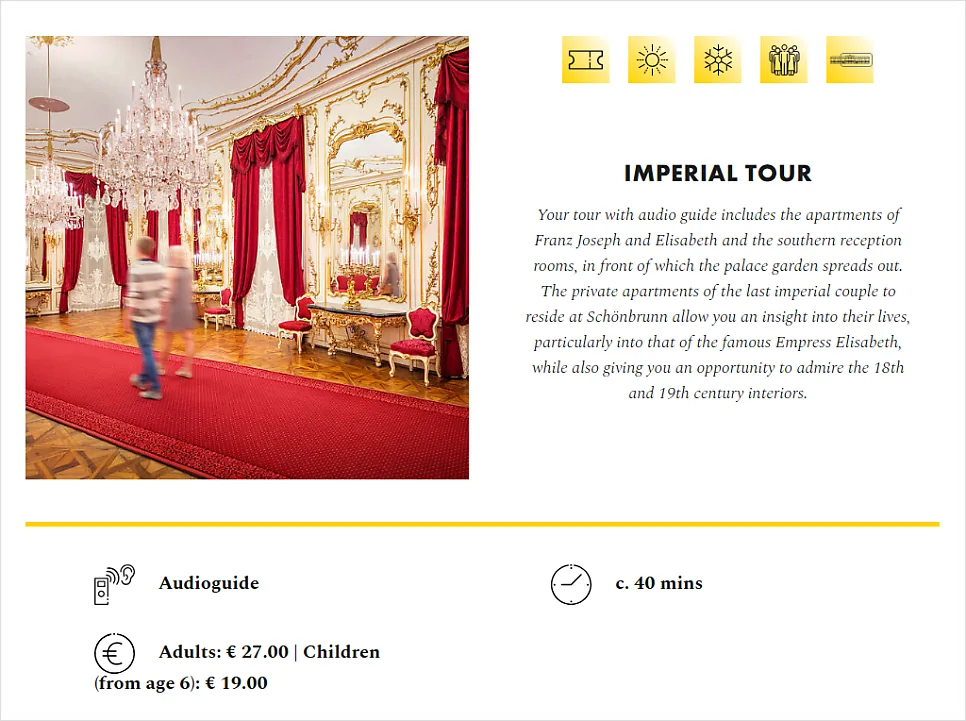Click the Audioguide label
The height and width of the screenshot is (721, 966).
(208, 583)
